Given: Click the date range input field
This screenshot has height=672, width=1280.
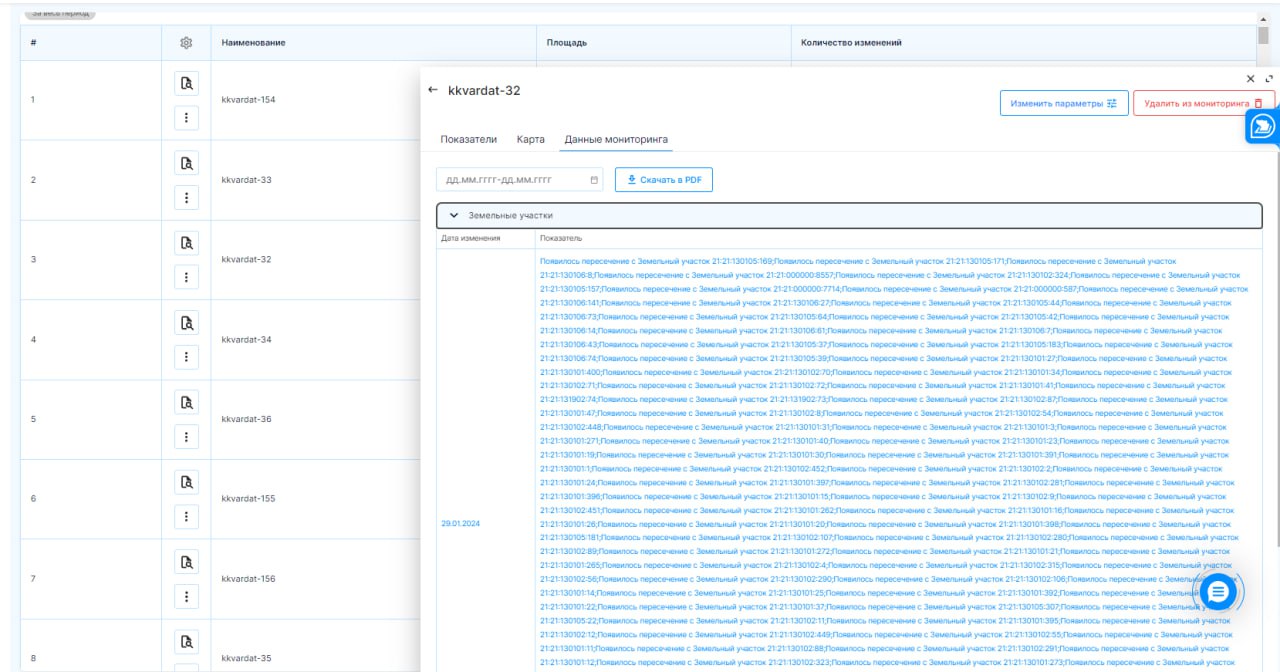Looking at the screenshot, I should click(x=510, y=180).
